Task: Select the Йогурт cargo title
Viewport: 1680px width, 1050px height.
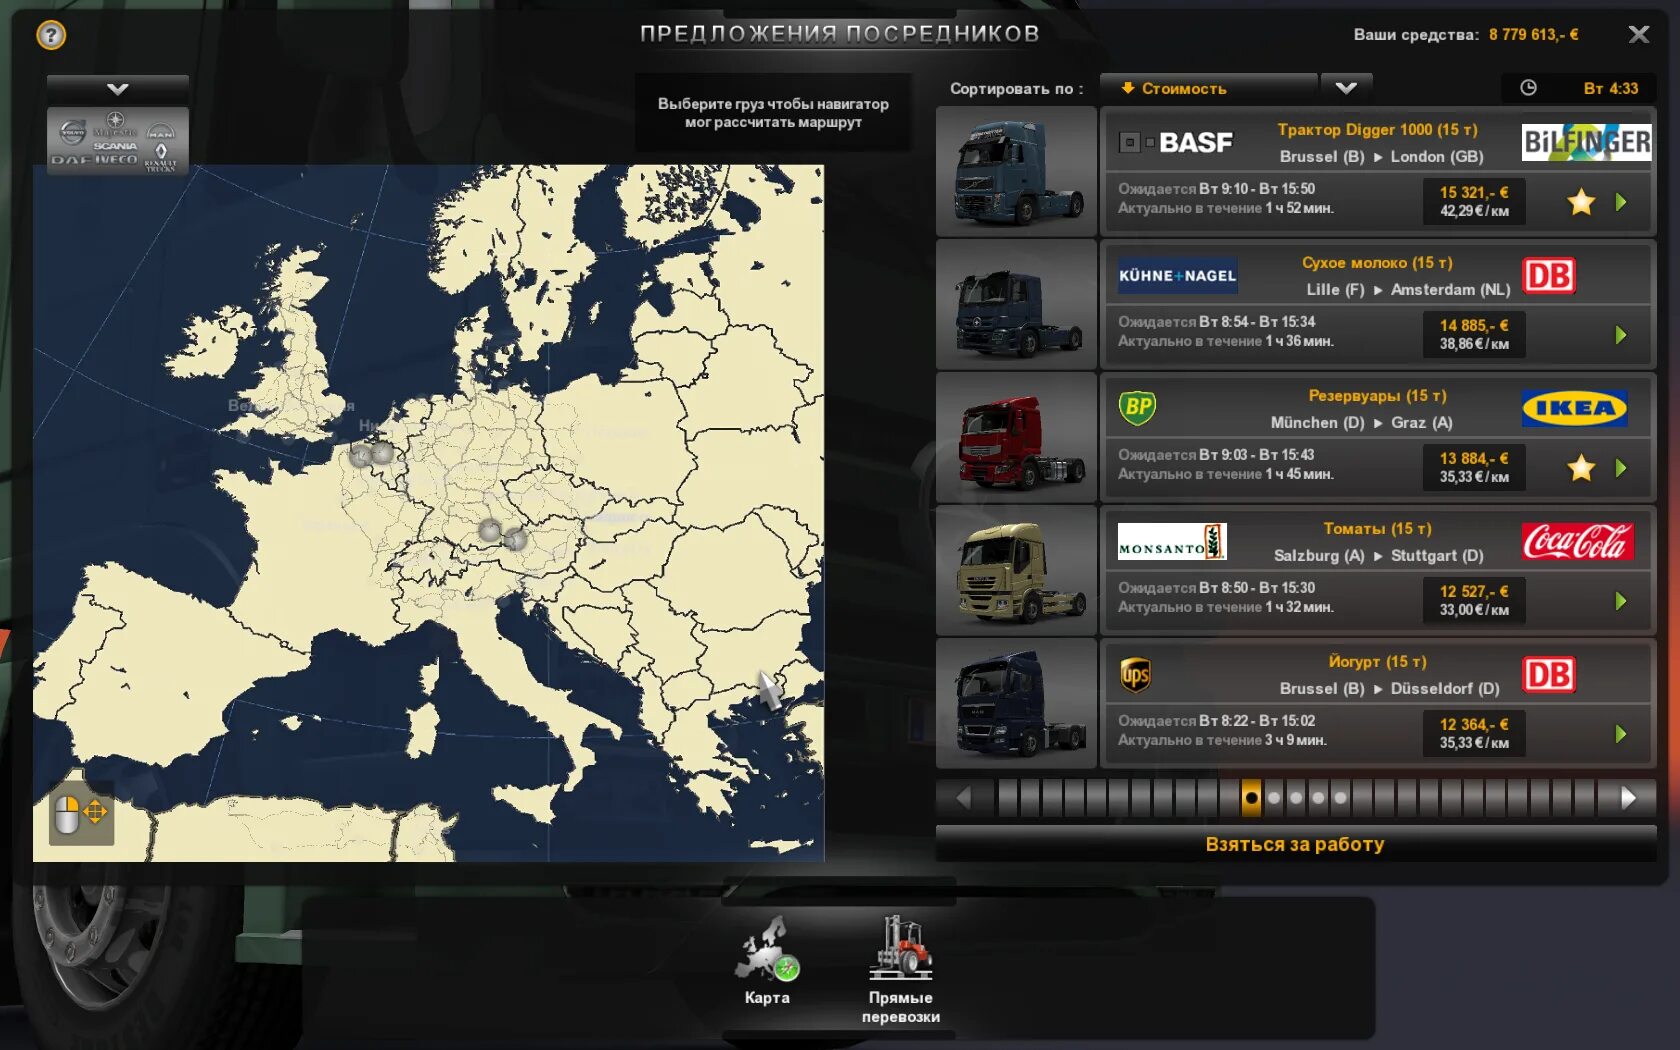Action: tap(1377, 662)
